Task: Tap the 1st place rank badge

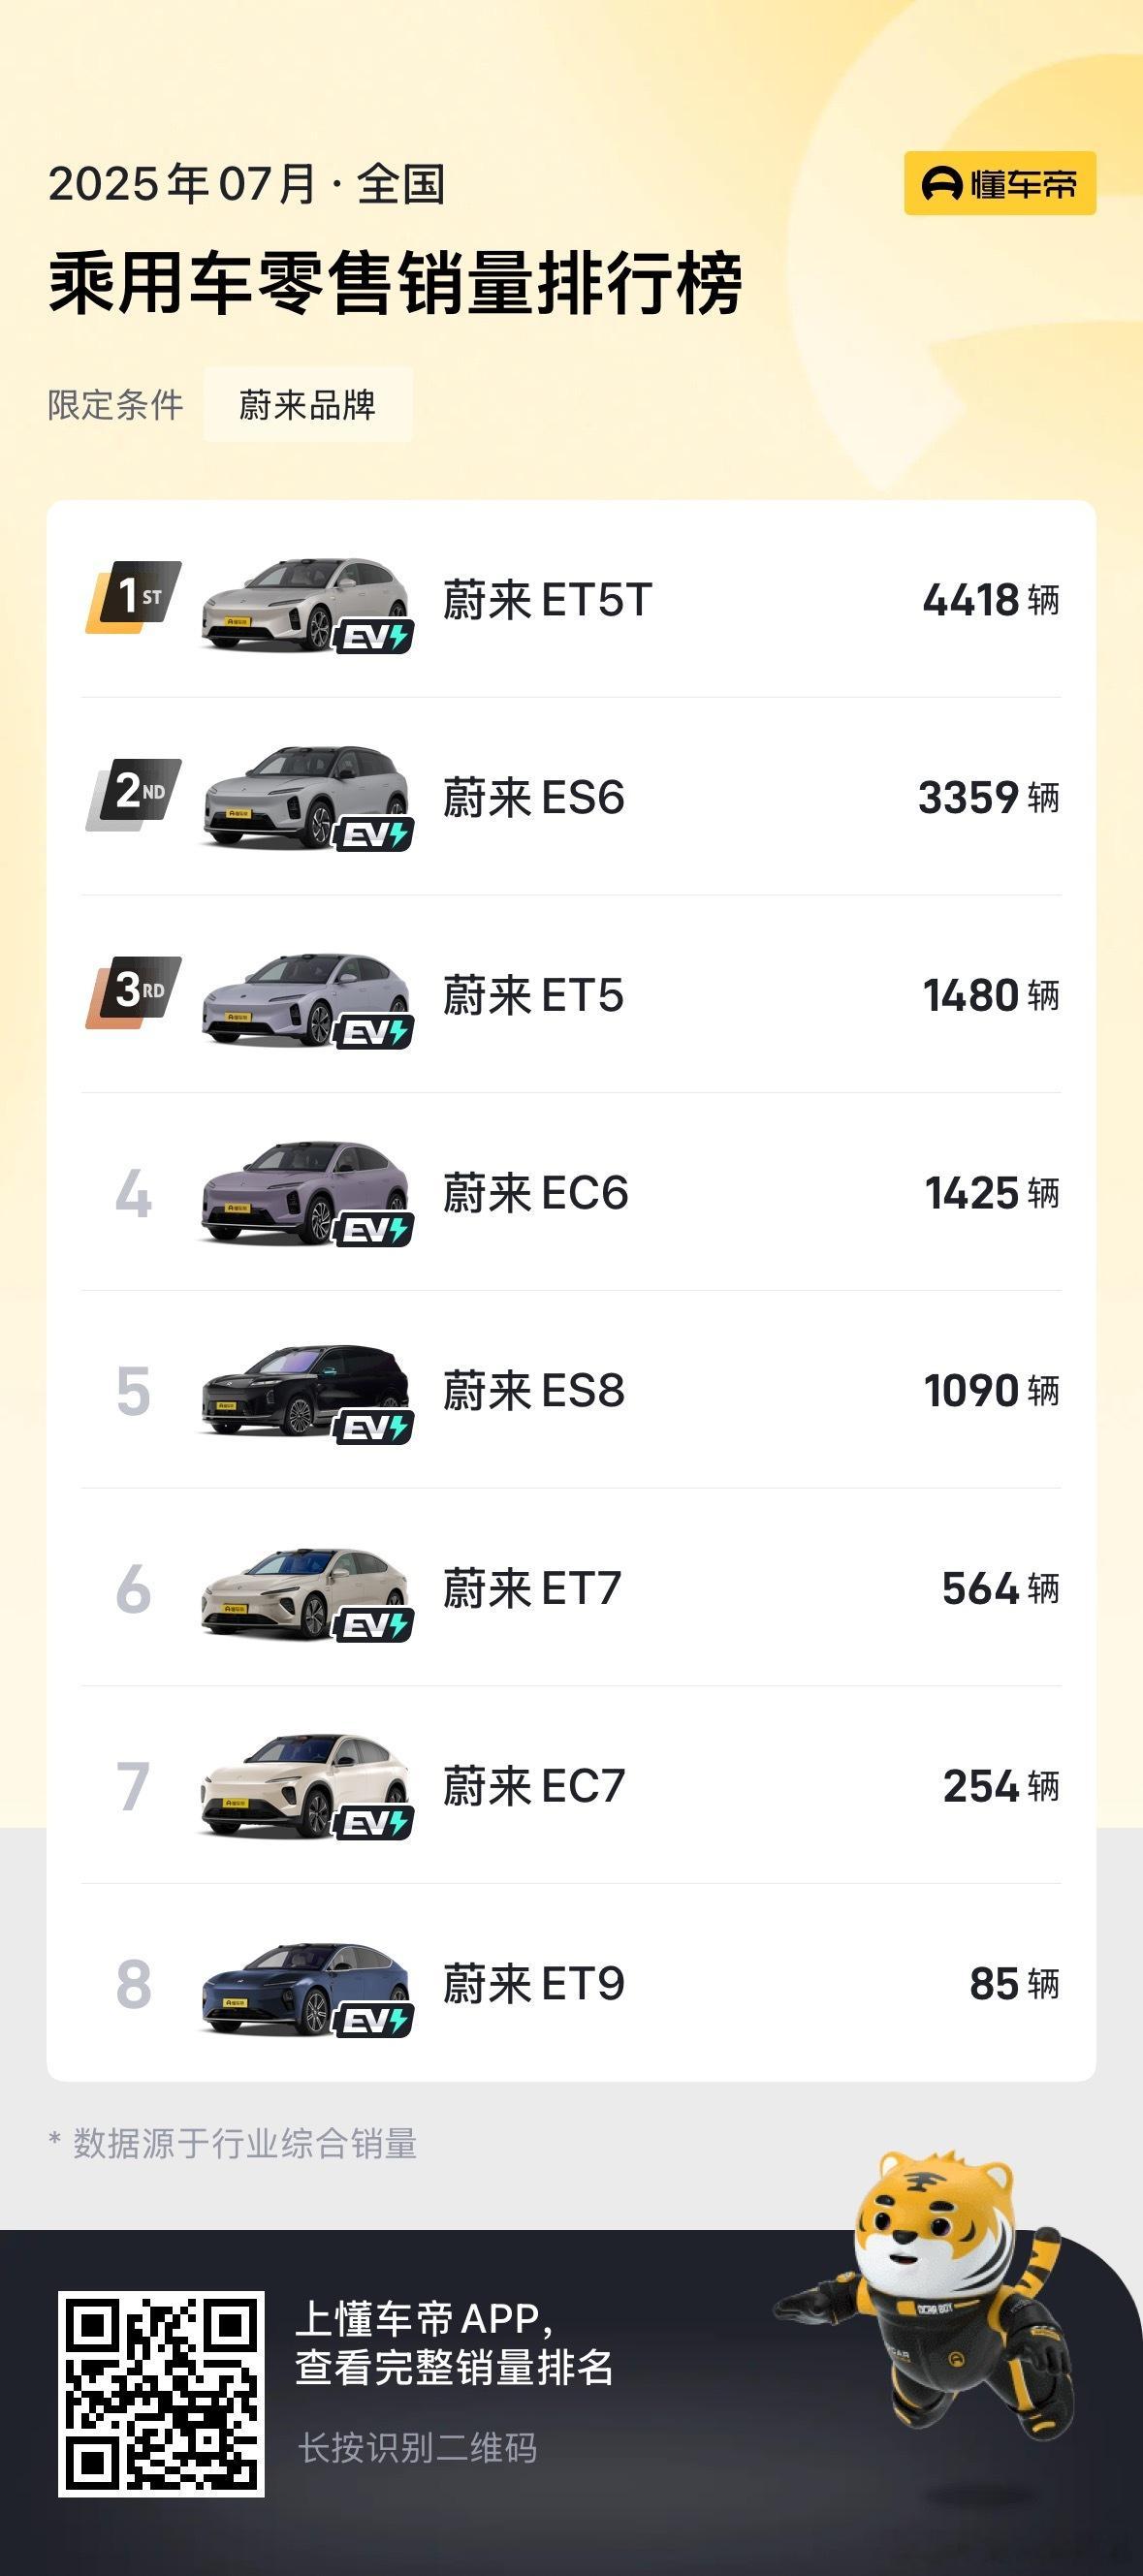Action: [133, 596]
